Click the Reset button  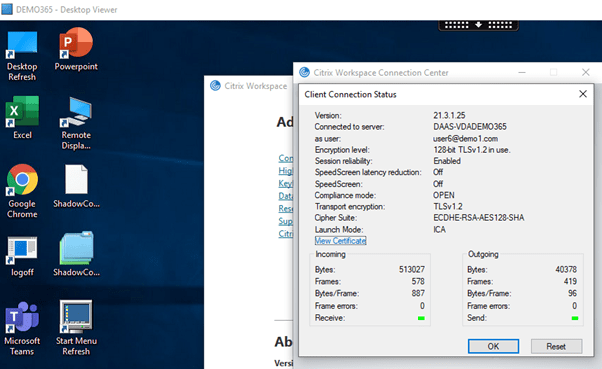coord(556,346)
